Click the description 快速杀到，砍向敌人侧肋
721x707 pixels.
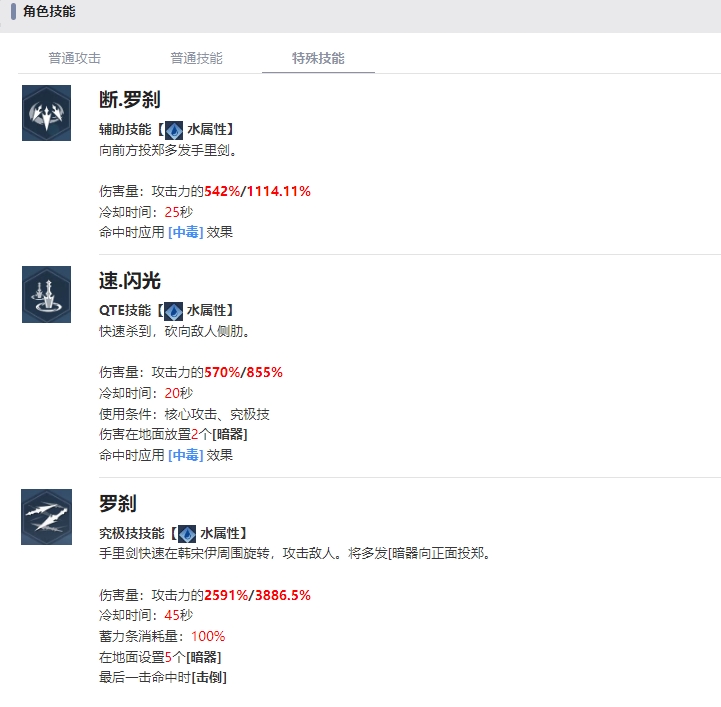click(x=174, y=331)
